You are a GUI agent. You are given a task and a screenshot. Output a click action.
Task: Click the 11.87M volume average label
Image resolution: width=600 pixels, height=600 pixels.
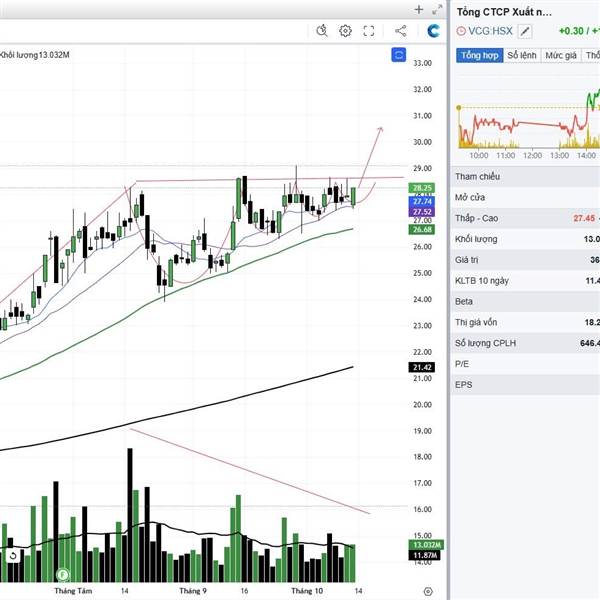click(x=425, y=555)
